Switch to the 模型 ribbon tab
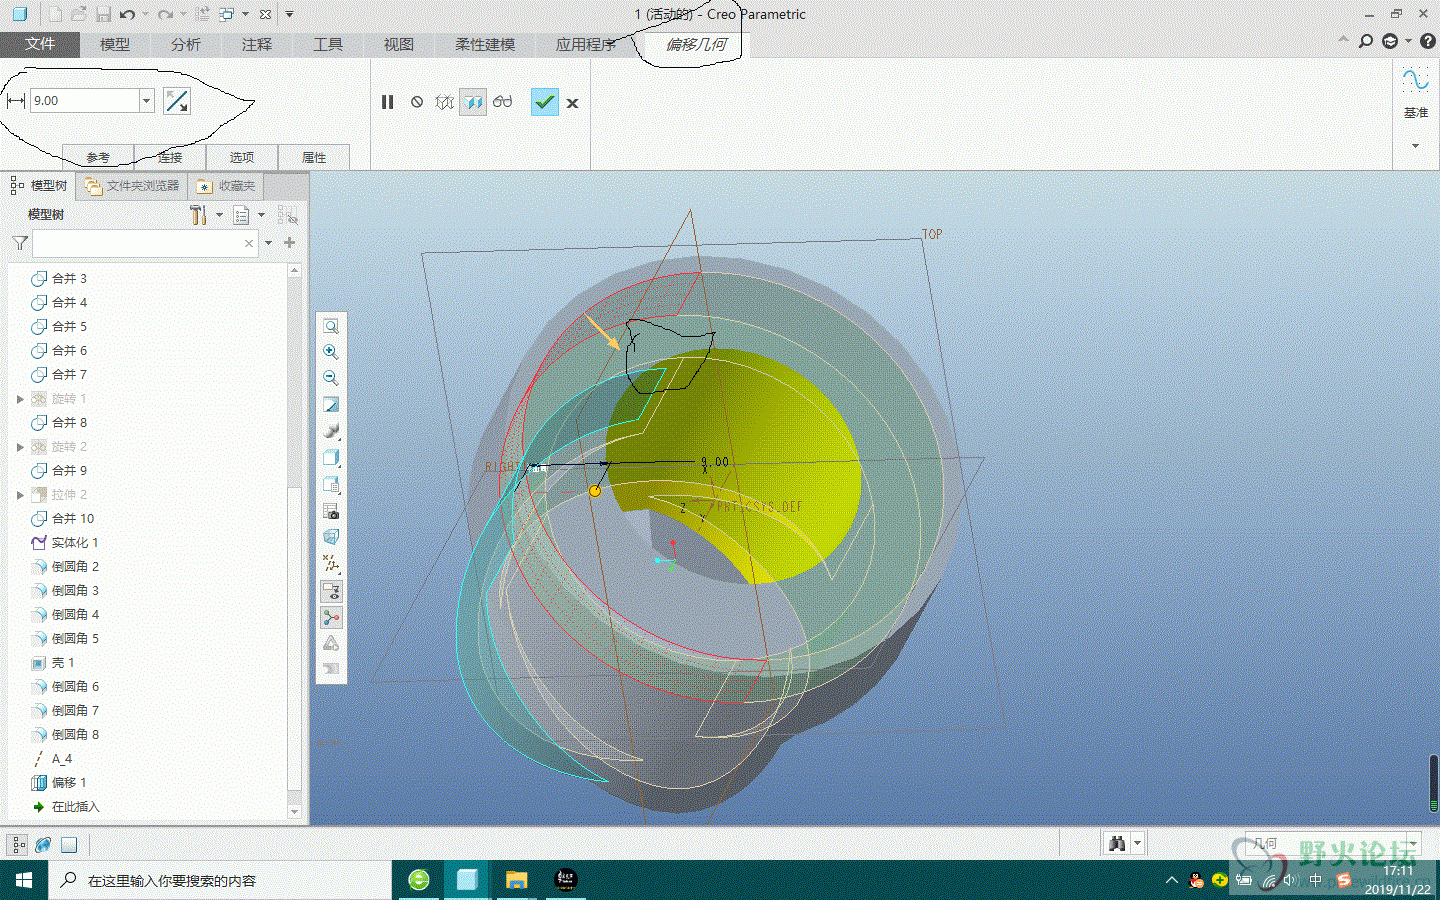This screenshot has height=900, width=1440. tap(115, 44)
